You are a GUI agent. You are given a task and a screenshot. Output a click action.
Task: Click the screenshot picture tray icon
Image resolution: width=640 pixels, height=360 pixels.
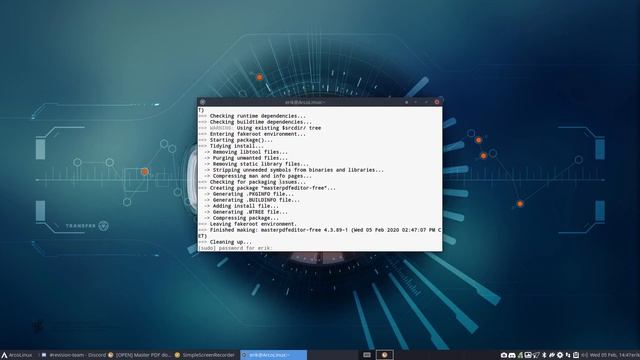tap(528, 355)
